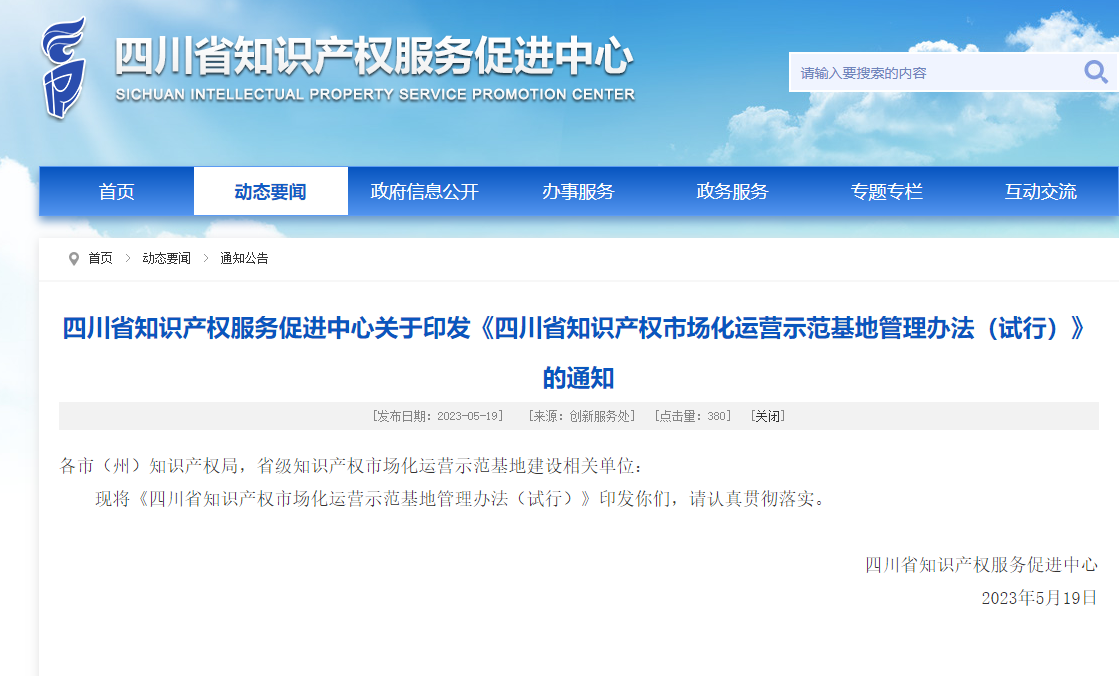Click the chevron before 通知公告 breadcrumb
The height and width of the screenshot is (676, 1119).
click(205, 259)
